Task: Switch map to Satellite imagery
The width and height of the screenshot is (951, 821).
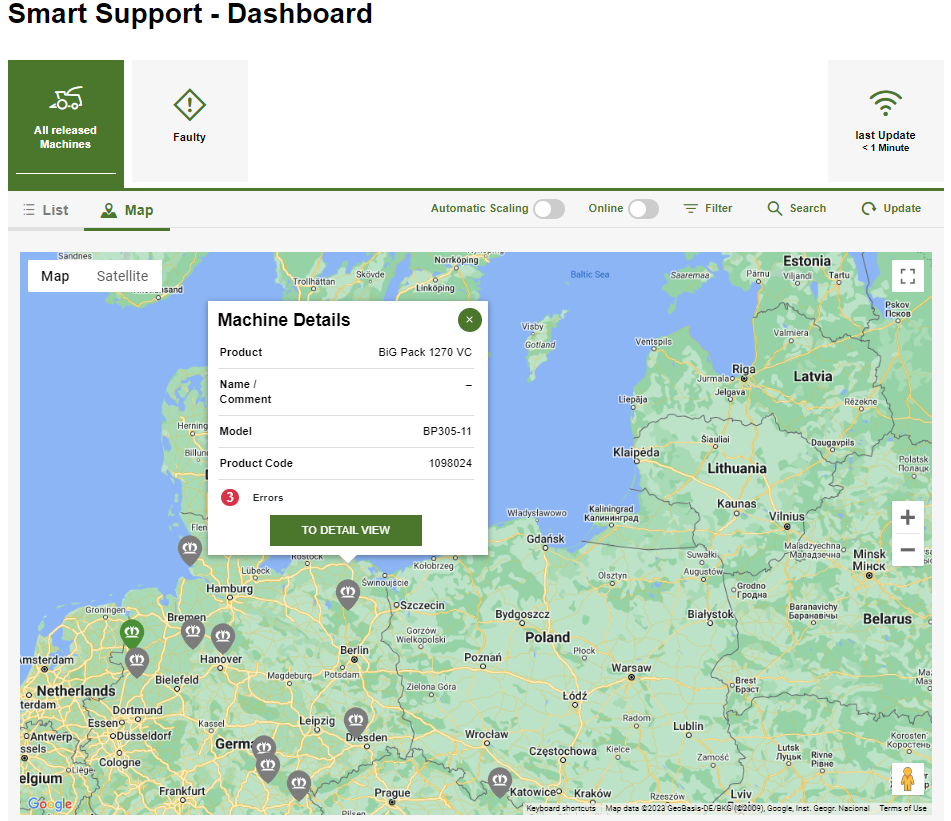Action: 122,276
